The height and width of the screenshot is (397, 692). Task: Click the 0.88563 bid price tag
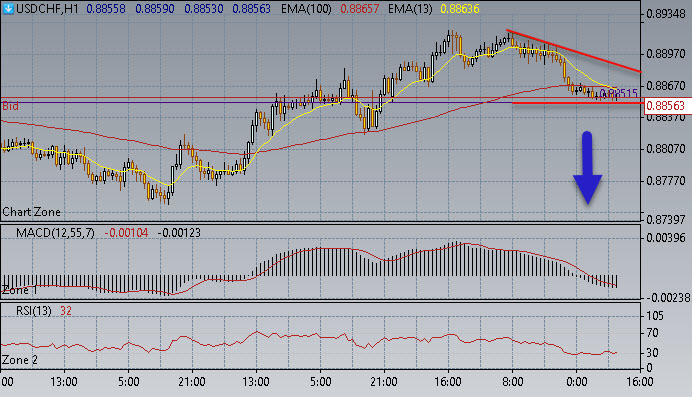point(668,106)
